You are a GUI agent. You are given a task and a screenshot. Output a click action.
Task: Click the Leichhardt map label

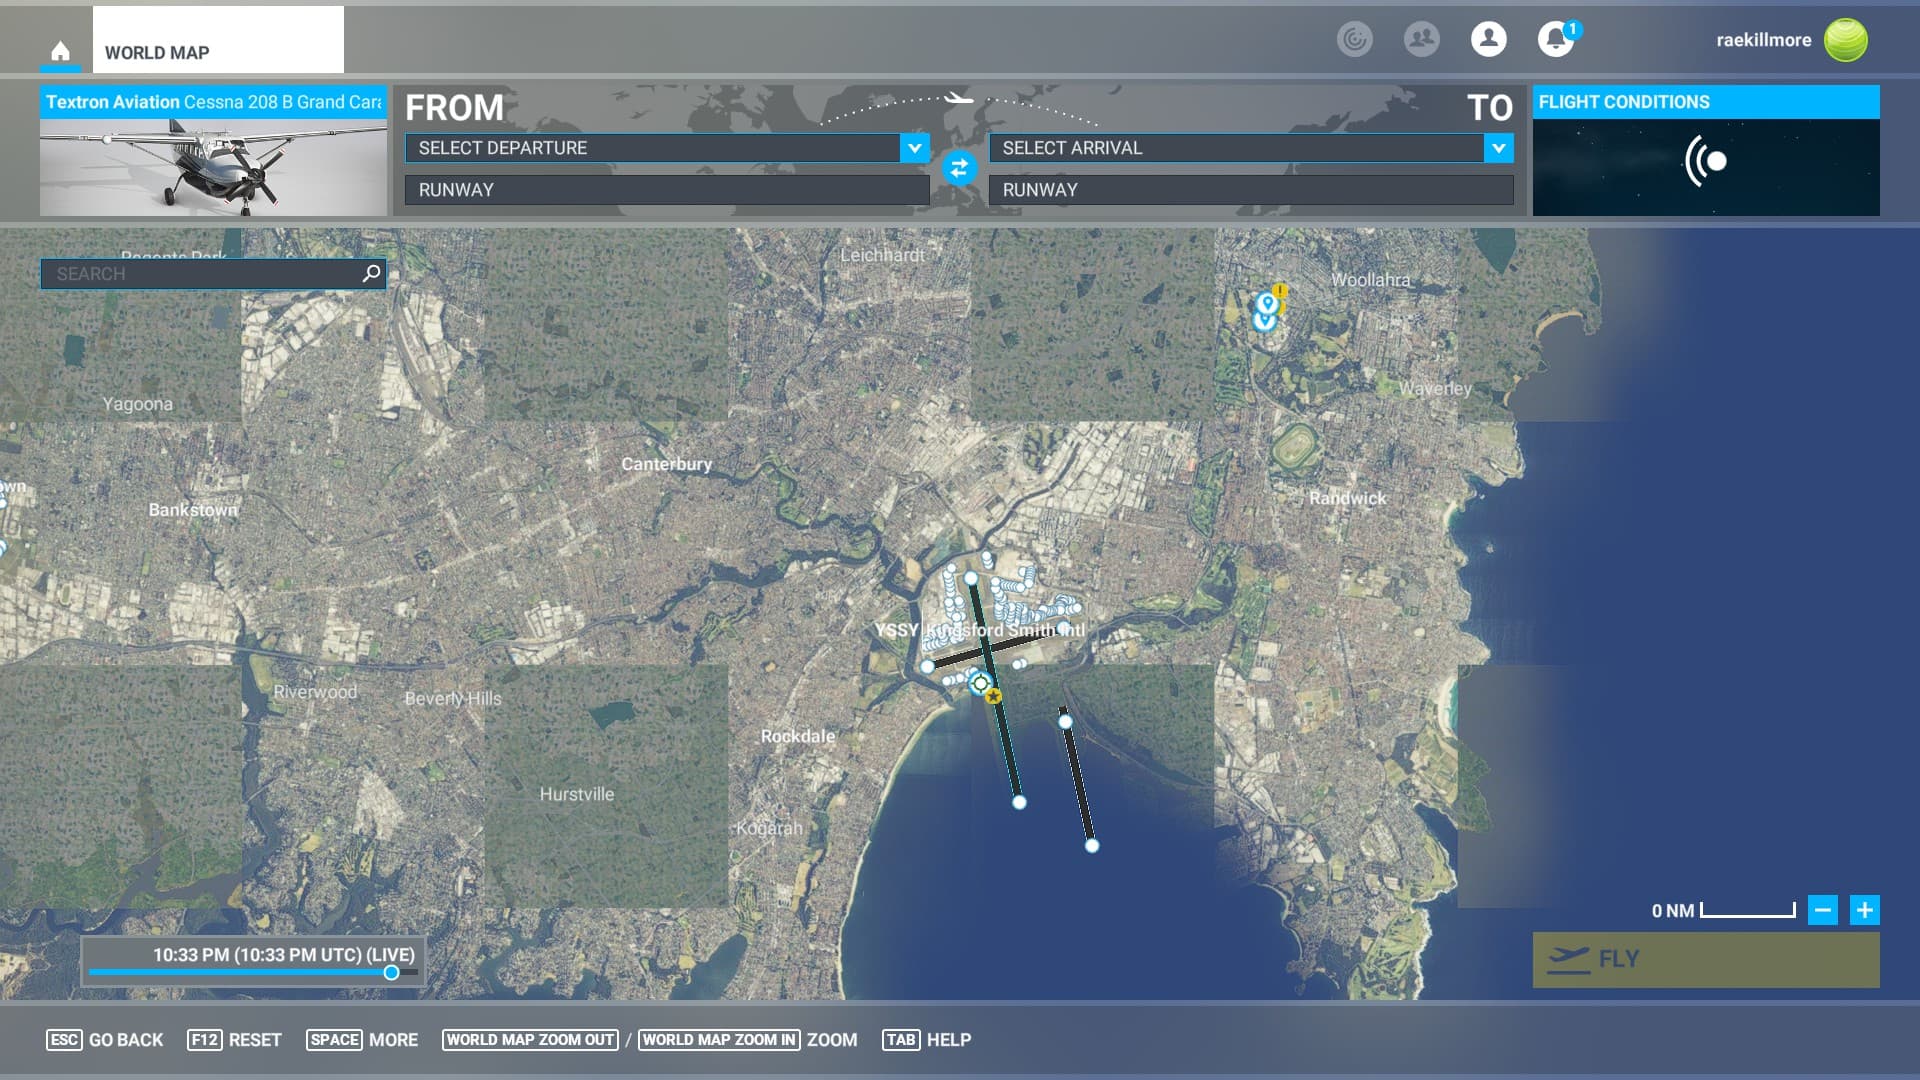pos(882,255)
